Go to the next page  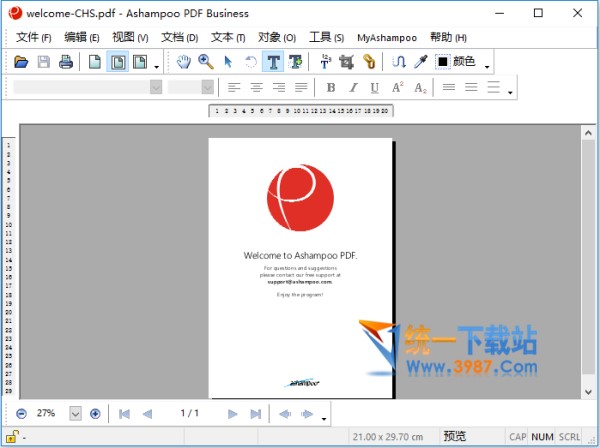(x=232, y=414)
